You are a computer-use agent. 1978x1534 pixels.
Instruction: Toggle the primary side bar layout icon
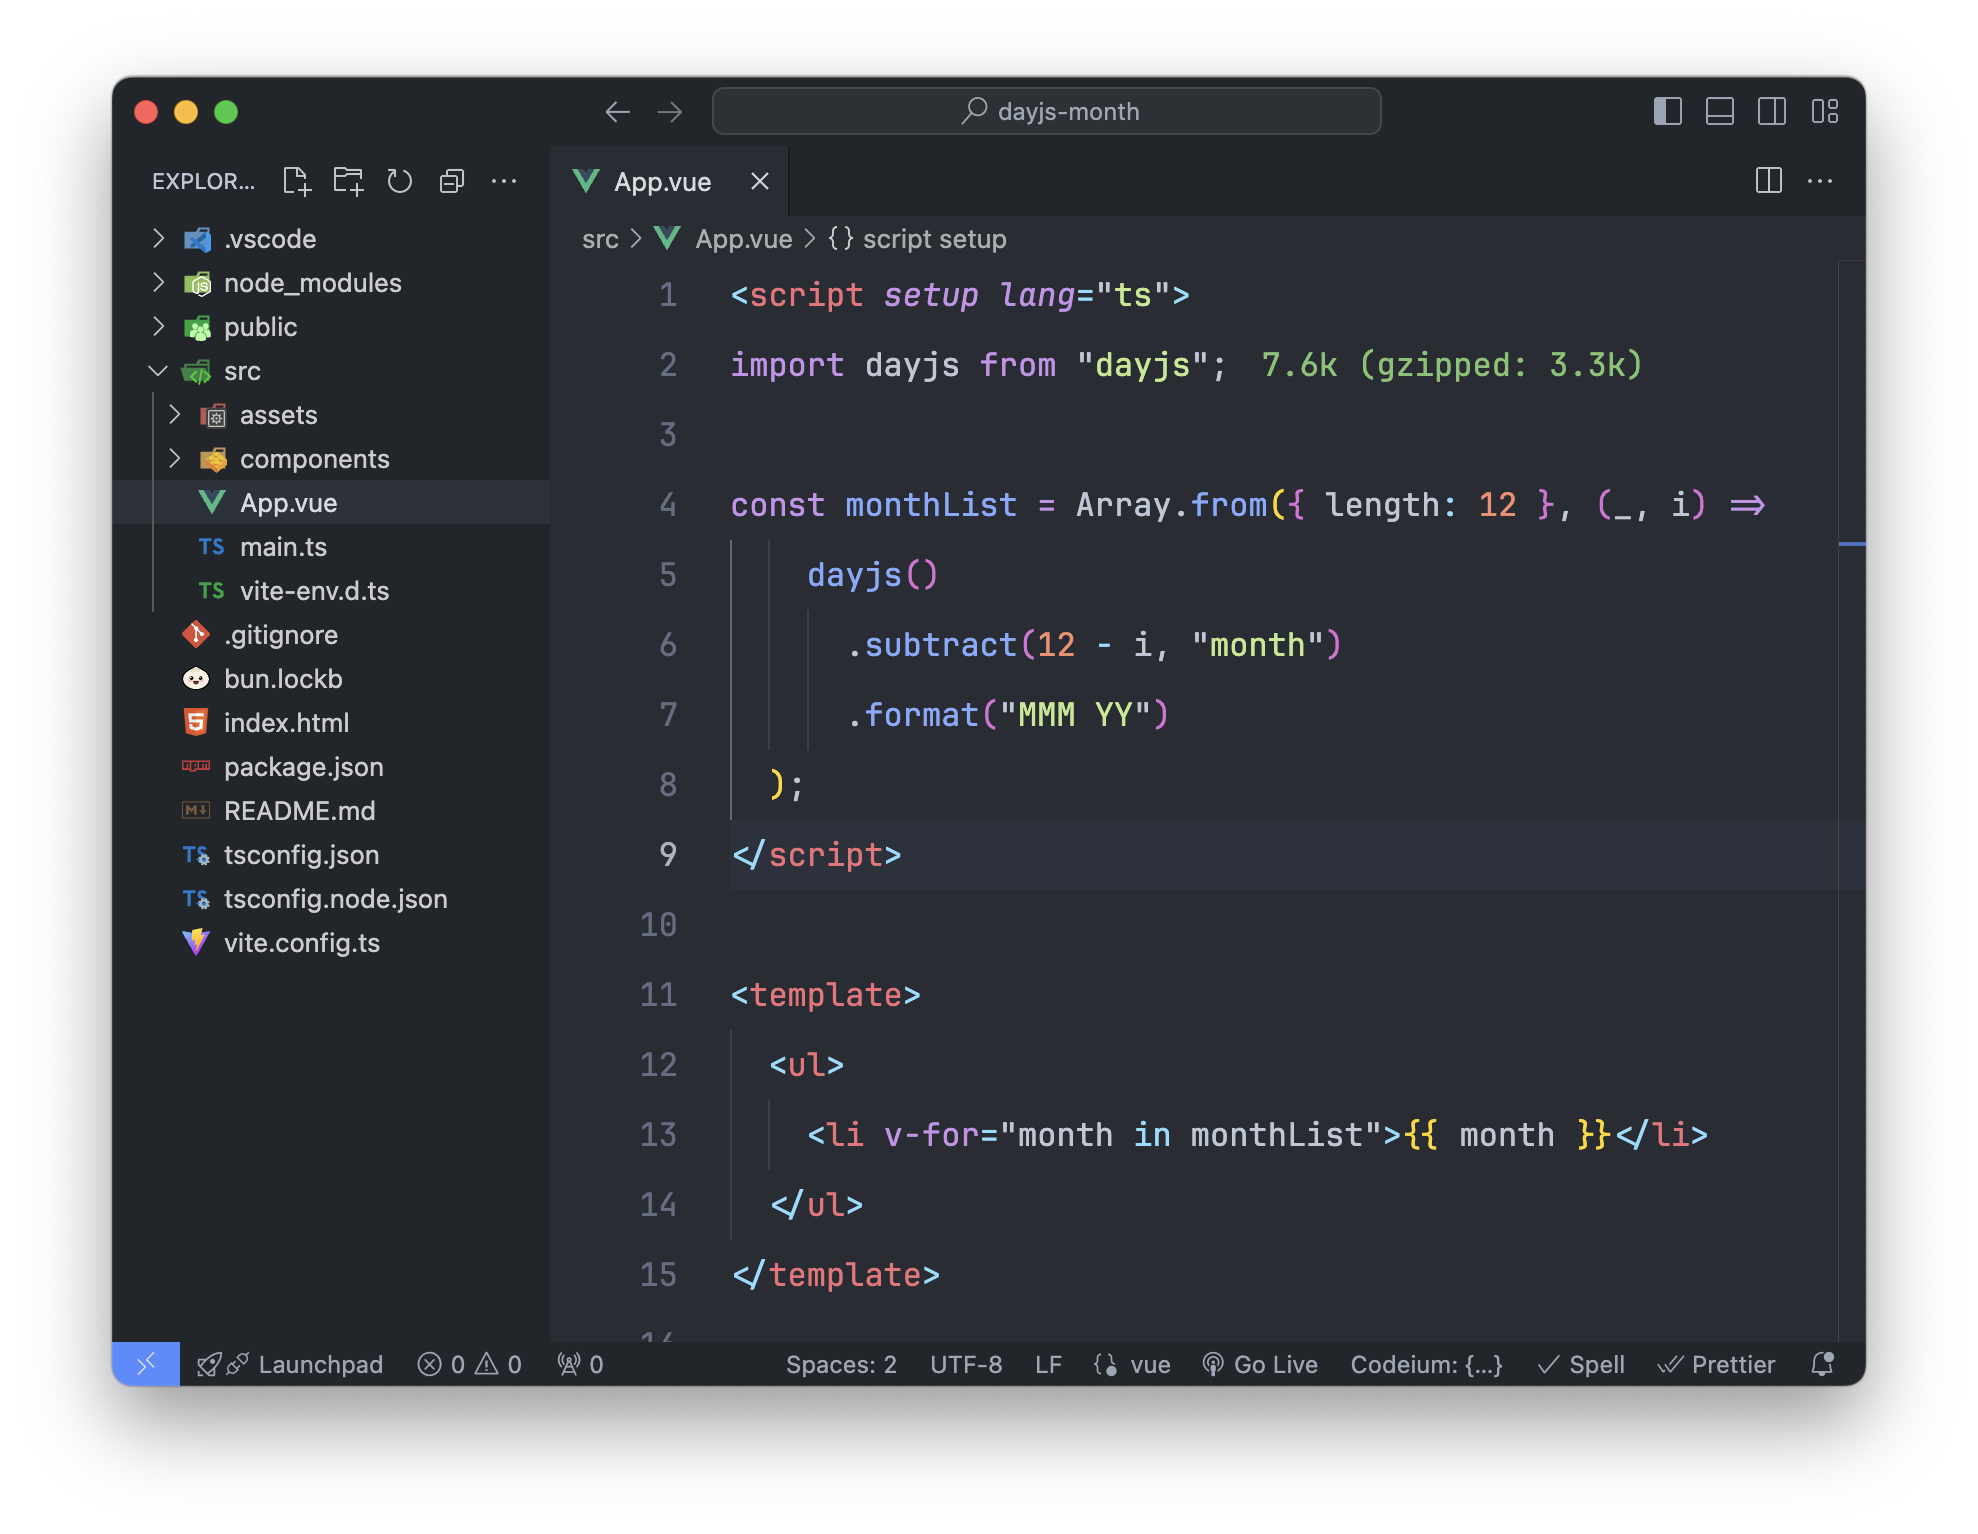[1668, 111]
